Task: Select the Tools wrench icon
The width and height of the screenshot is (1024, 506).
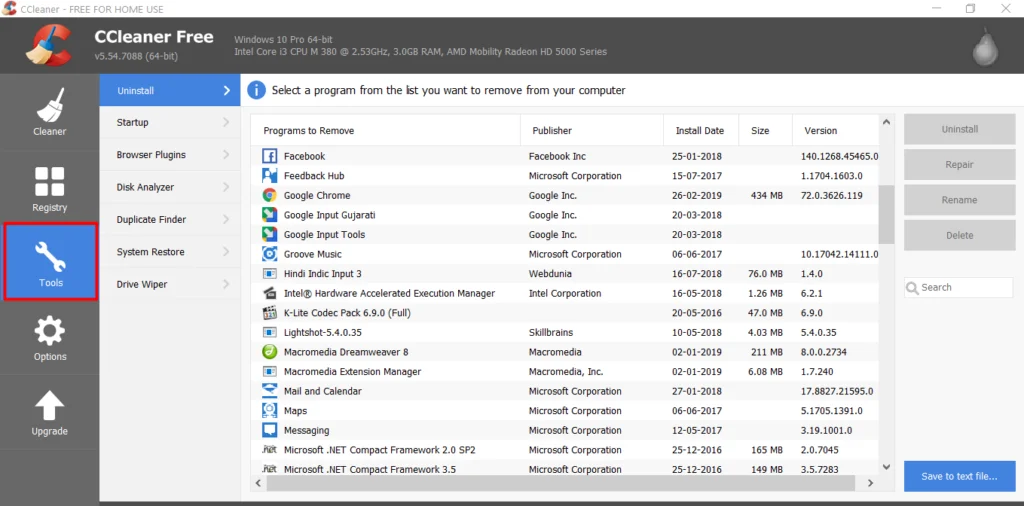Action: [x=50, y=257]
